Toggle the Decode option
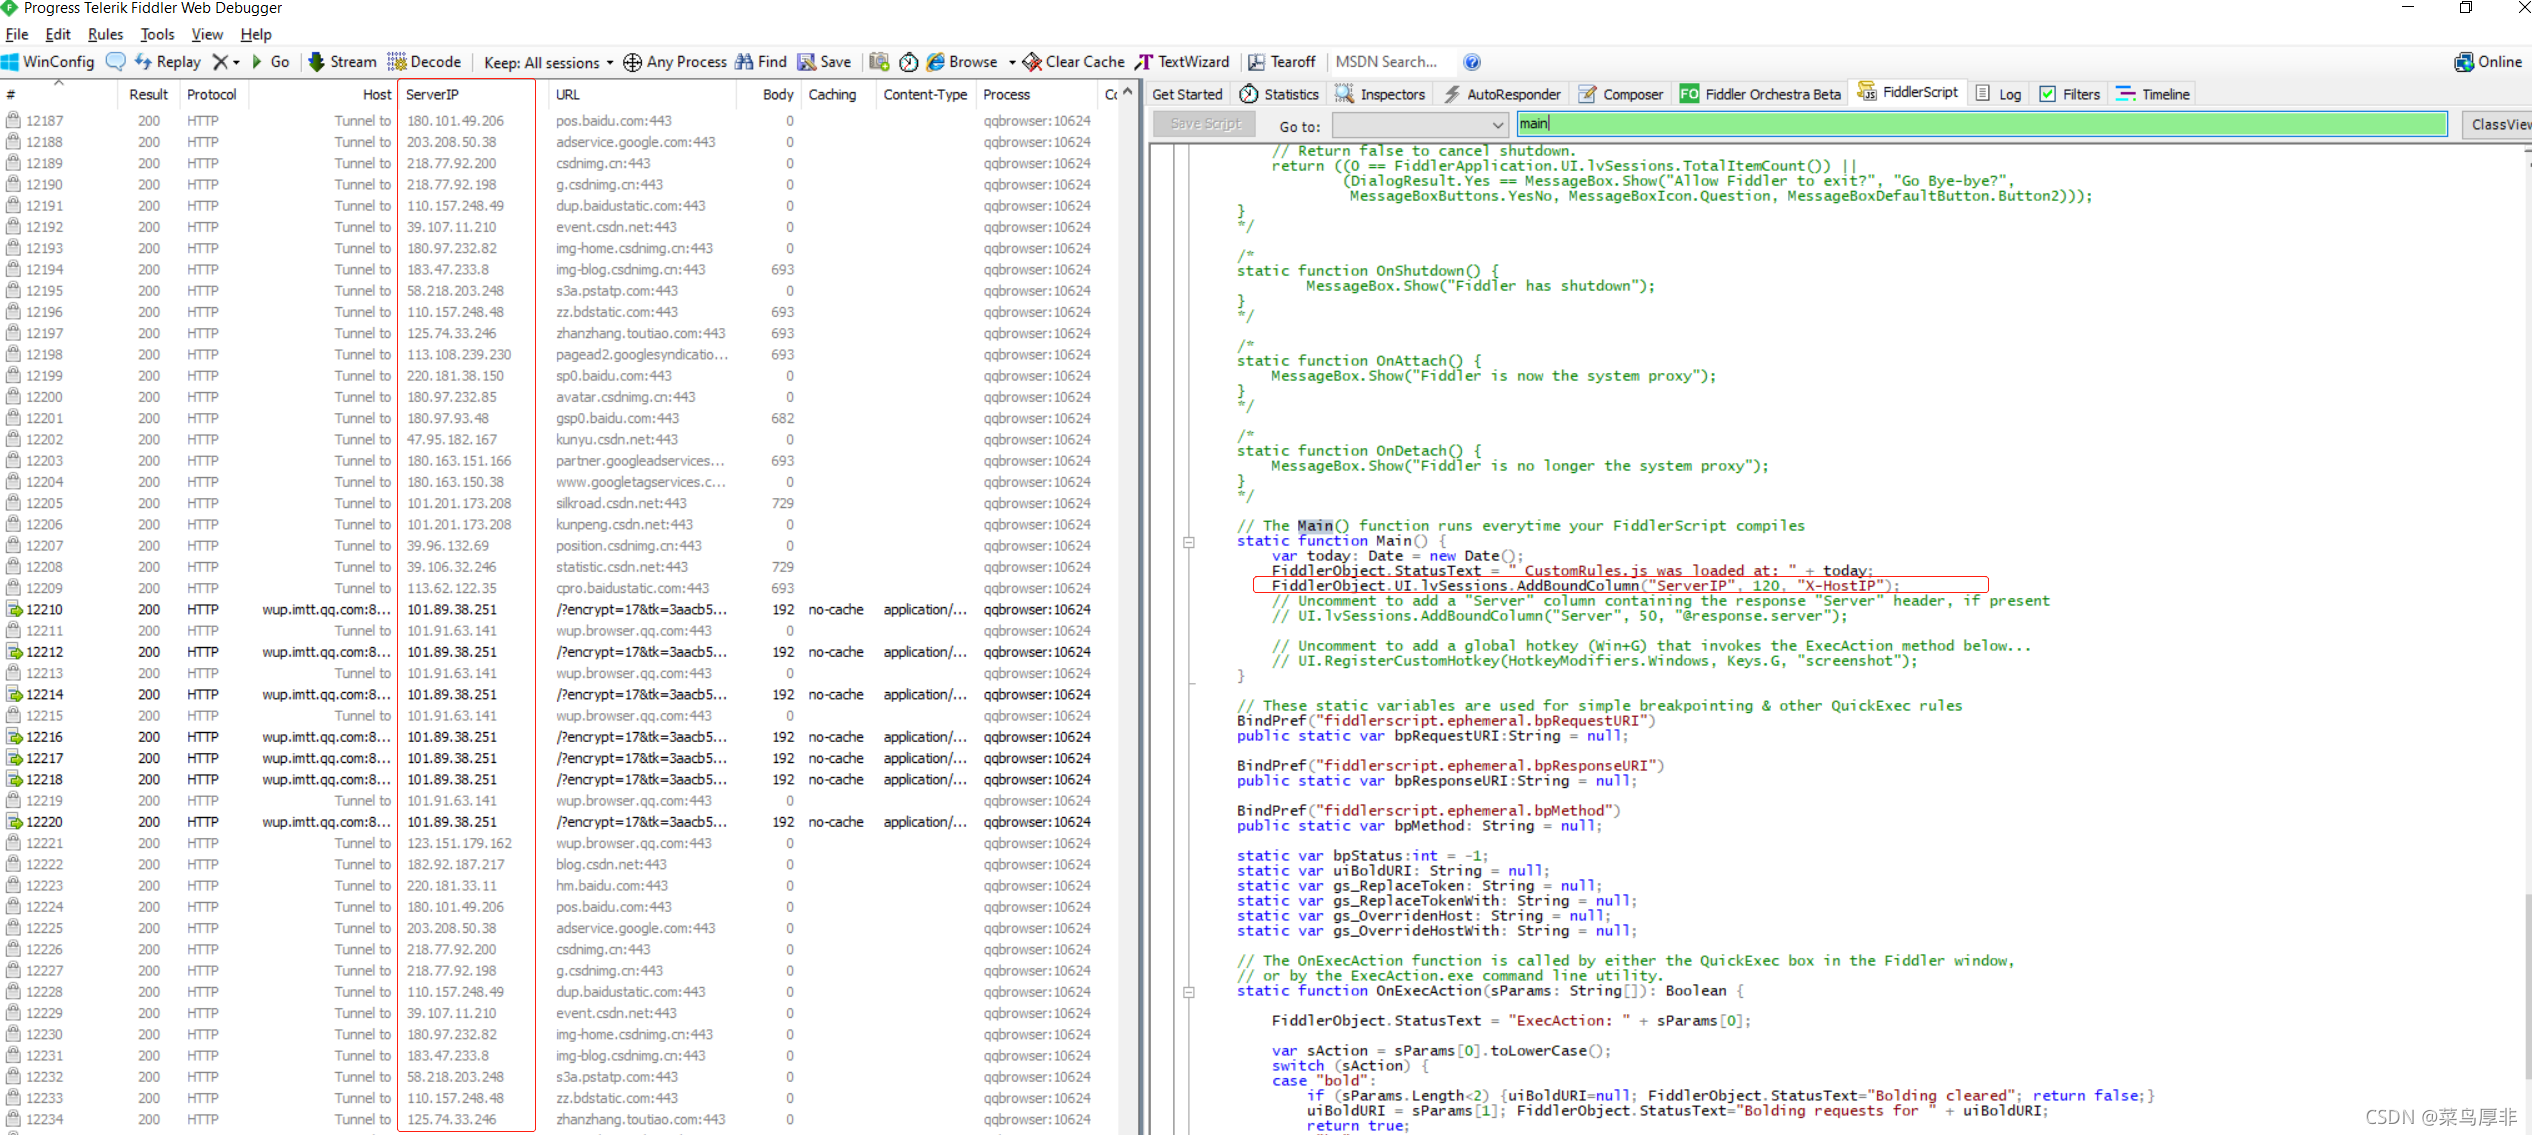The height and width of the screenshot is (1135, 2532). (424, 62)
